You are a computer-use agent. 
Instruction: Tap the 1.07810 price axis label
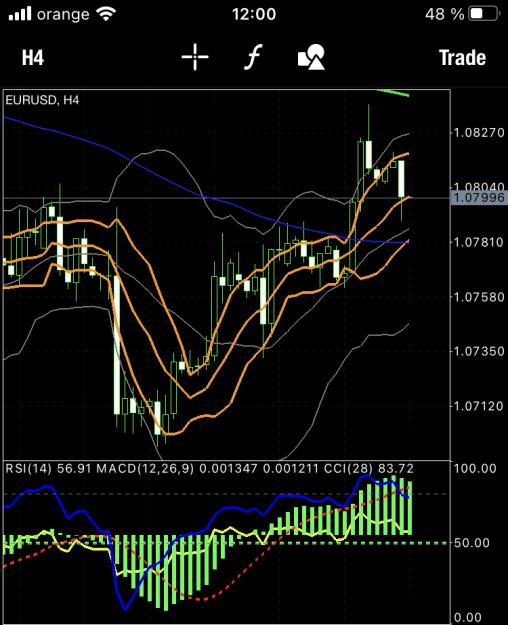[x=479, y=242]
